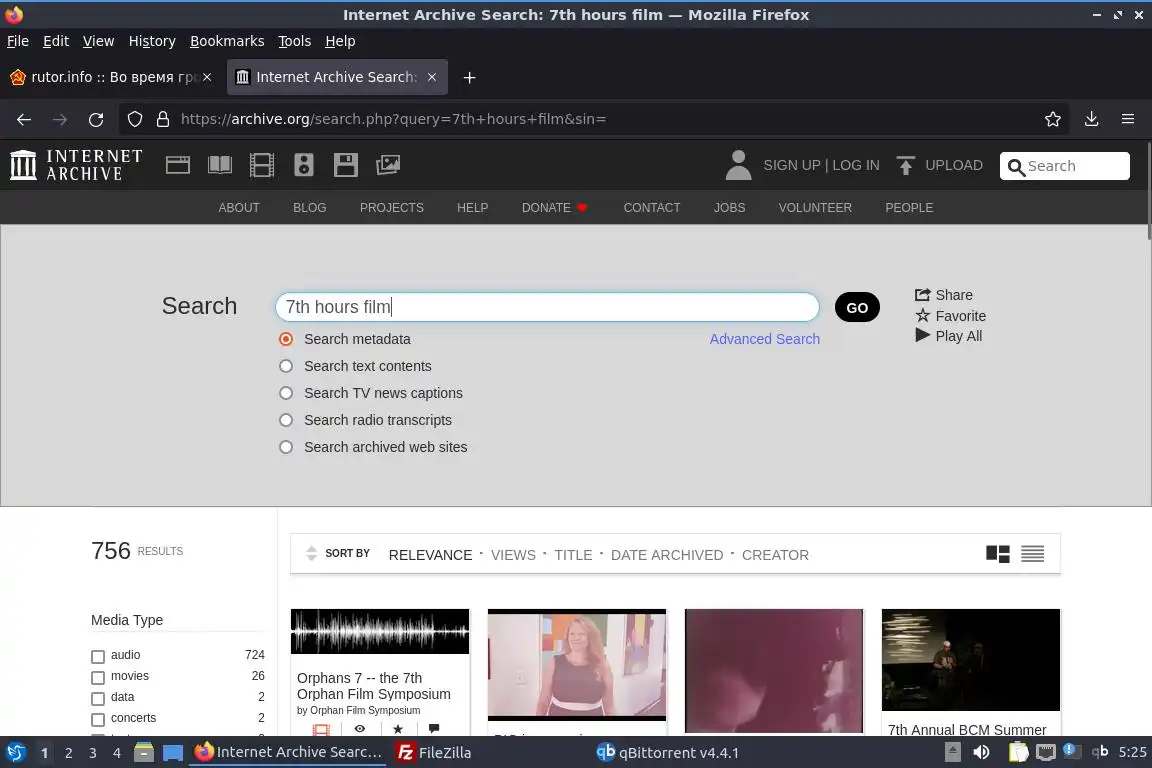Close the Internet Archive Search tab
The height and width of the screenshot is (768, 1152).
[432, 77]
